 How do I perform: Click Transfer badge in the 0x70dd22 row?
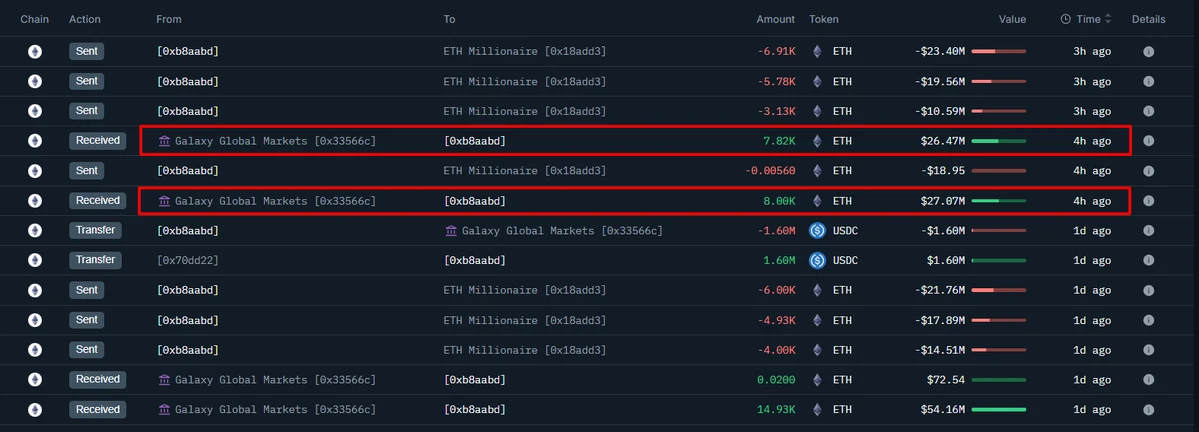point(95,260)
